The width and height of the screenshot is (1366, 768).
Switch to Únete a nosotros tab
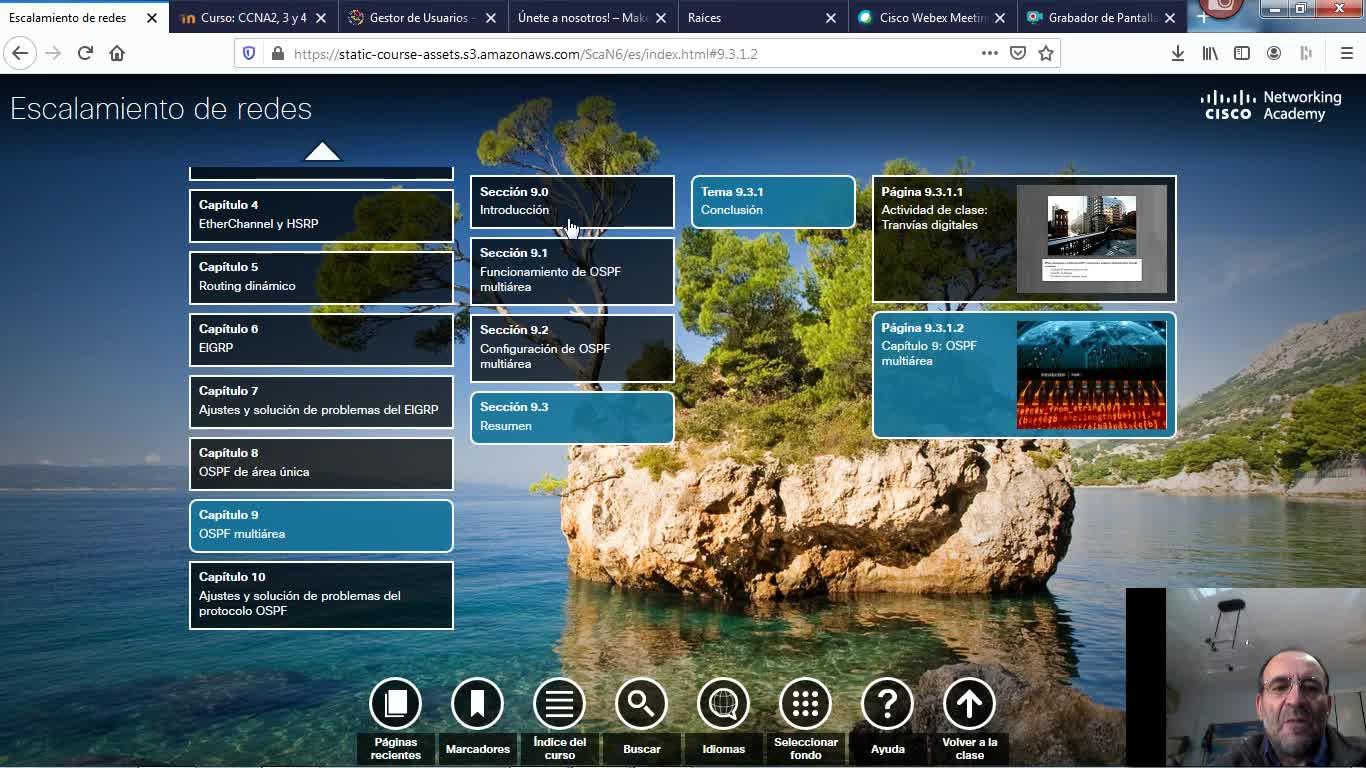click(x=593, y=18)
